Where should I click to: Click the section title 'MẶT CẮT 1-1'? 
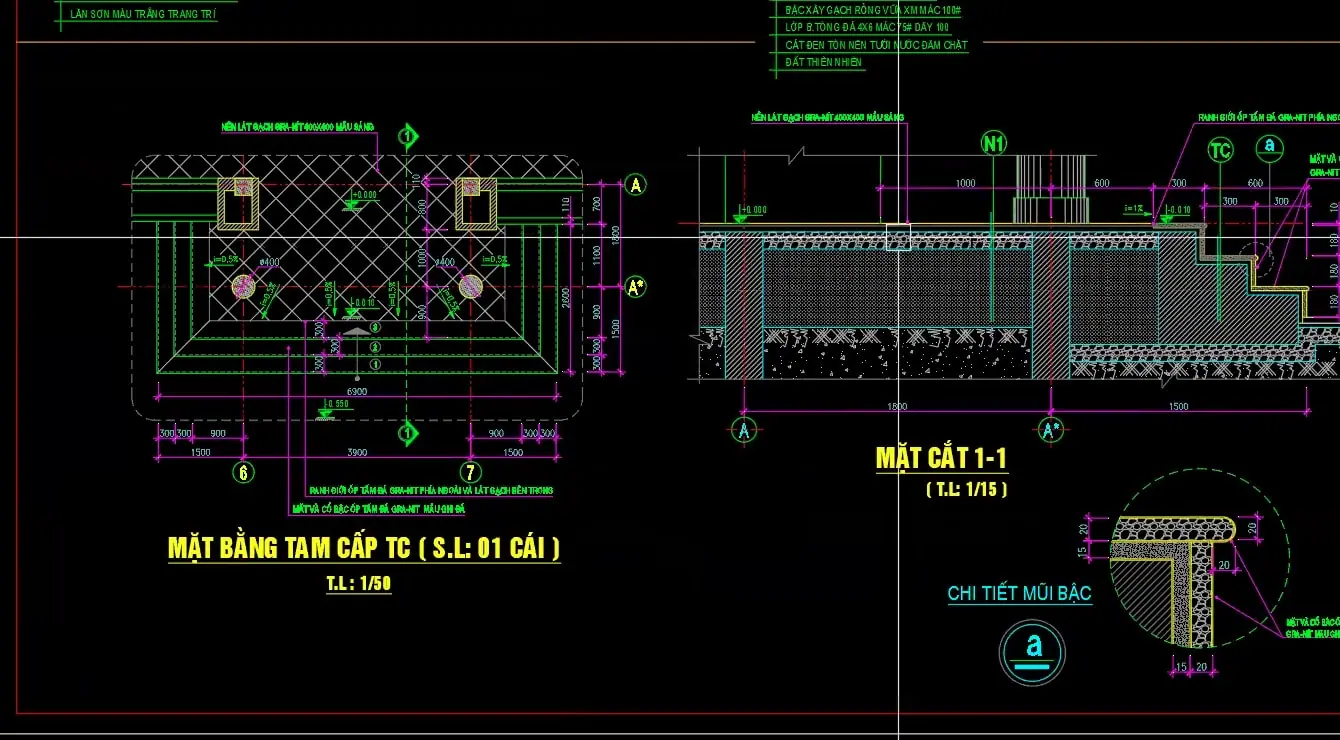(941, 459)
